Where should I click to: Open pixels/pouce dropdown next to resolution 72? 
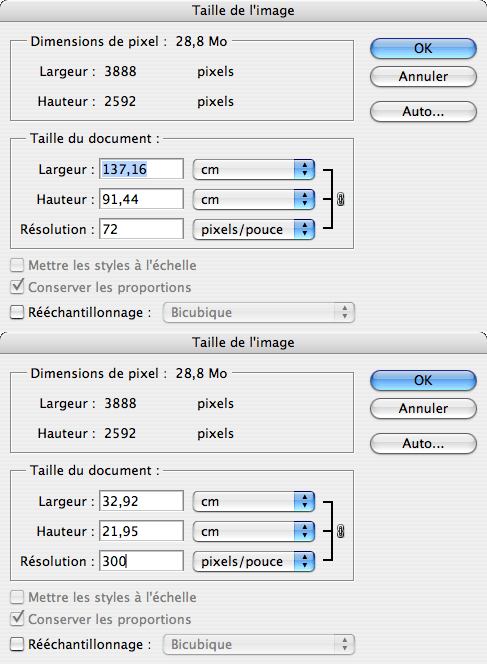coord(254,230)
